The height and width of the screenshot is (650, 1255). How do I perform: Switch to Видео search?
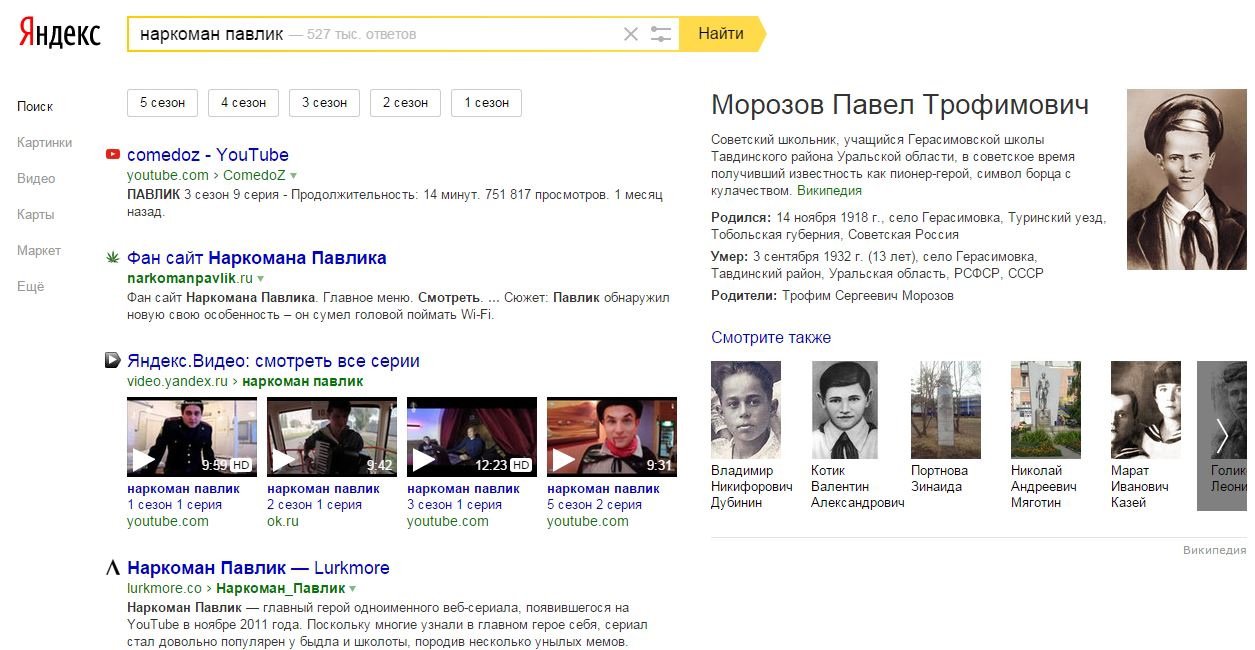[x=36, y=178]
